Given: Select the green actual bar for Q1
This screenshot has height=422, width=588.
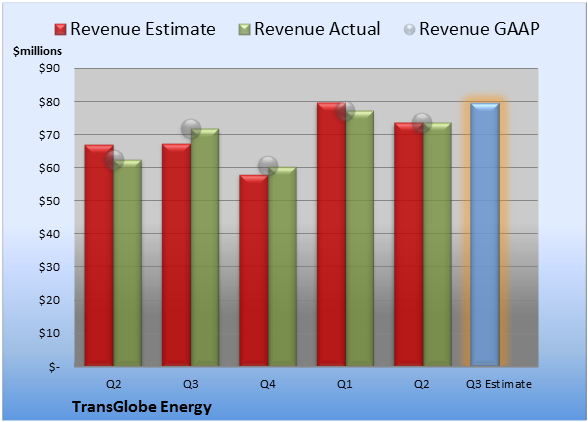Looking at the screenshot, I should click(360, 238).
